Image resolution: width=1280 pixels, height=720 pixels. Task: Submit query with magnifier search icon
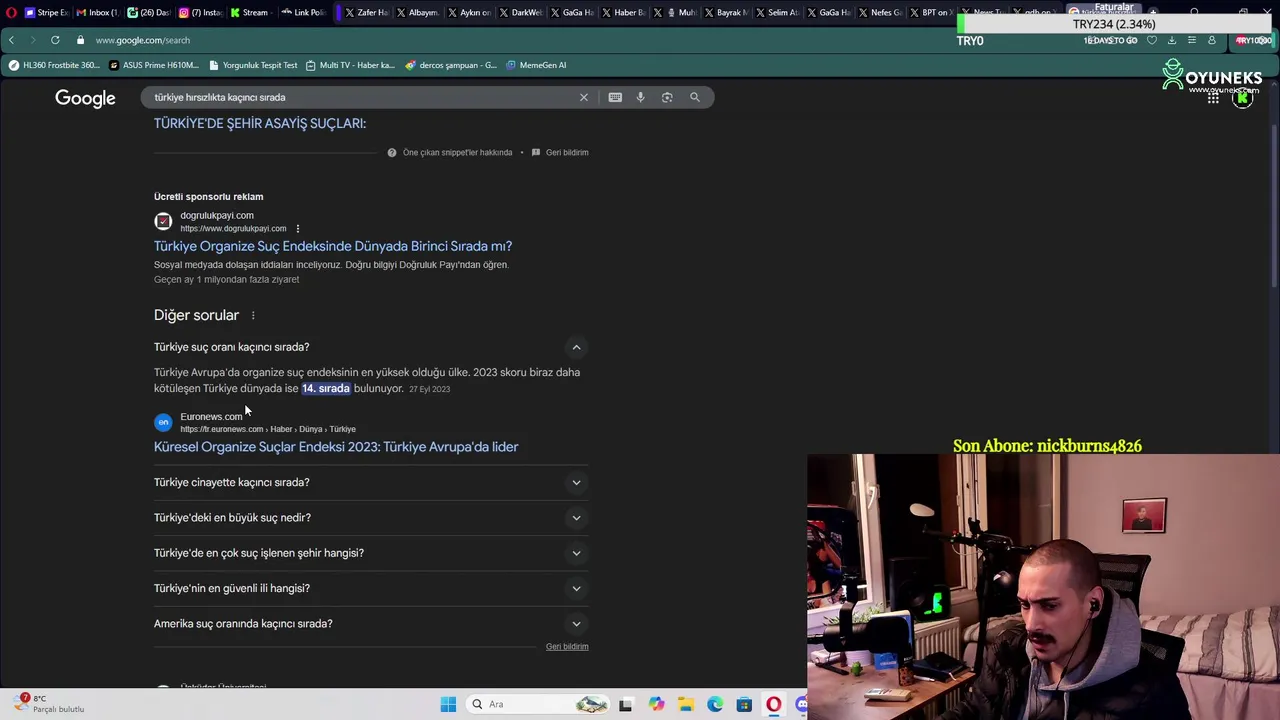click(x=695, y=97)
